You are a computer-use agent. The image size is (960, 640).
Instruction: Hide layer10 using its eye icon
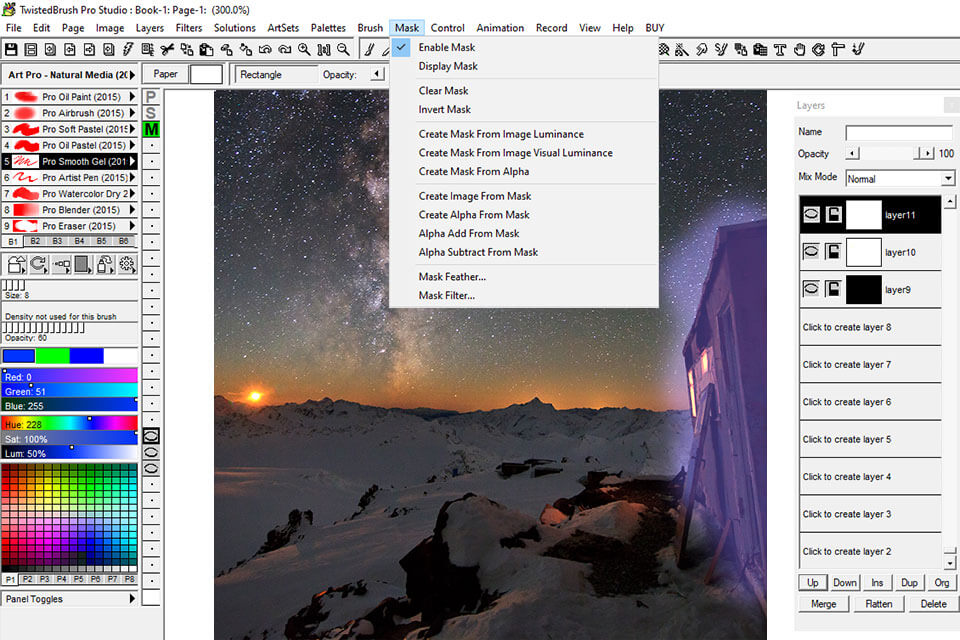[x=811, y=252]
